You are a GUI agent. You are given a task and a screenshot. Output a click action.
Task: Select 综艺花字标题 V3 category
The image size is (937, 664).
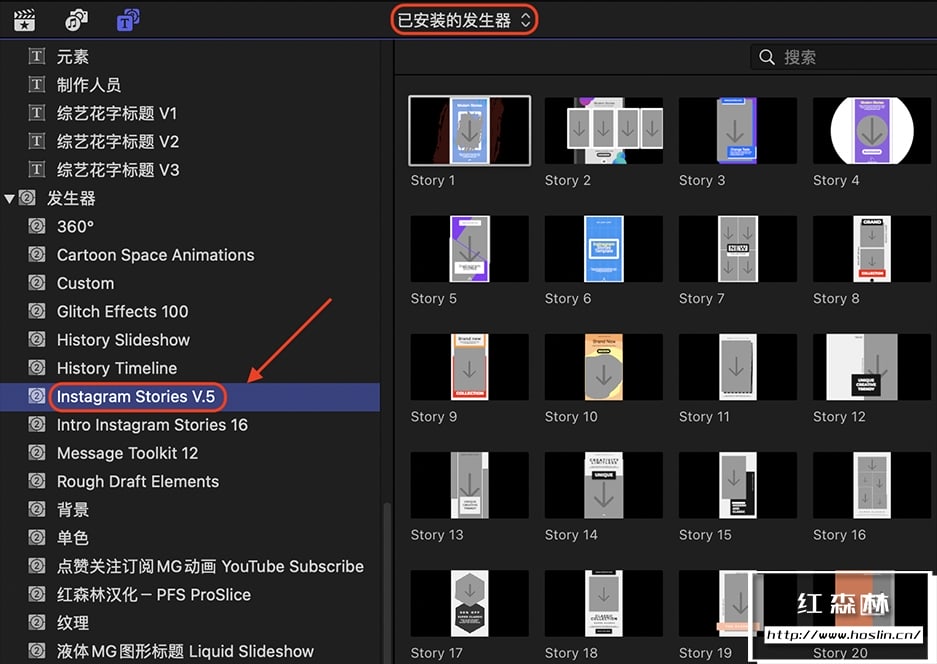[x=118, y=170]
